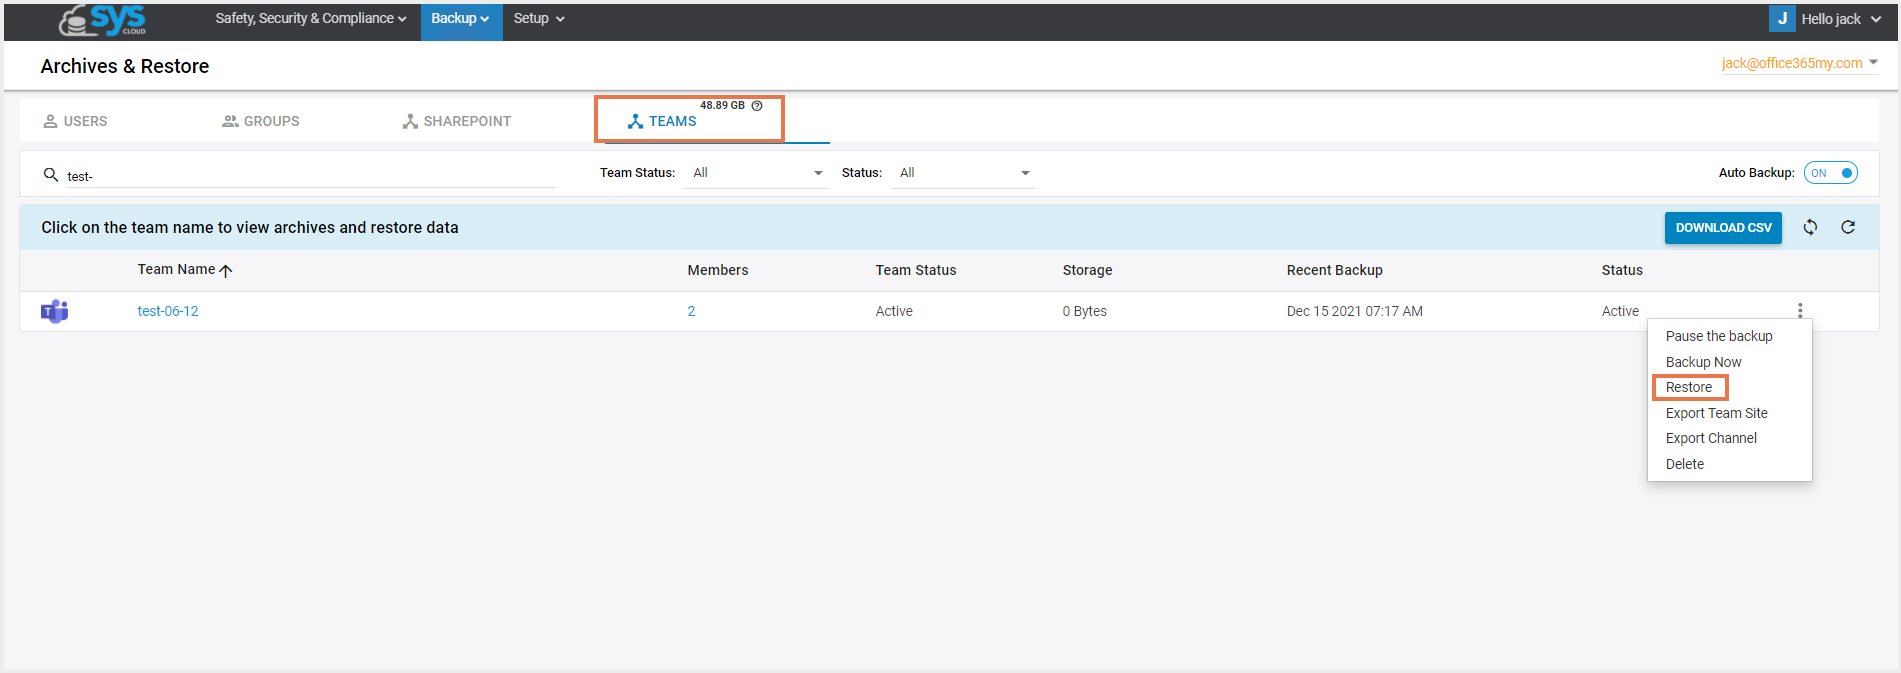The height and width of the screenshot is (673, 1901).
Task: Click the search magnifier icon
Action: point(51,175)
